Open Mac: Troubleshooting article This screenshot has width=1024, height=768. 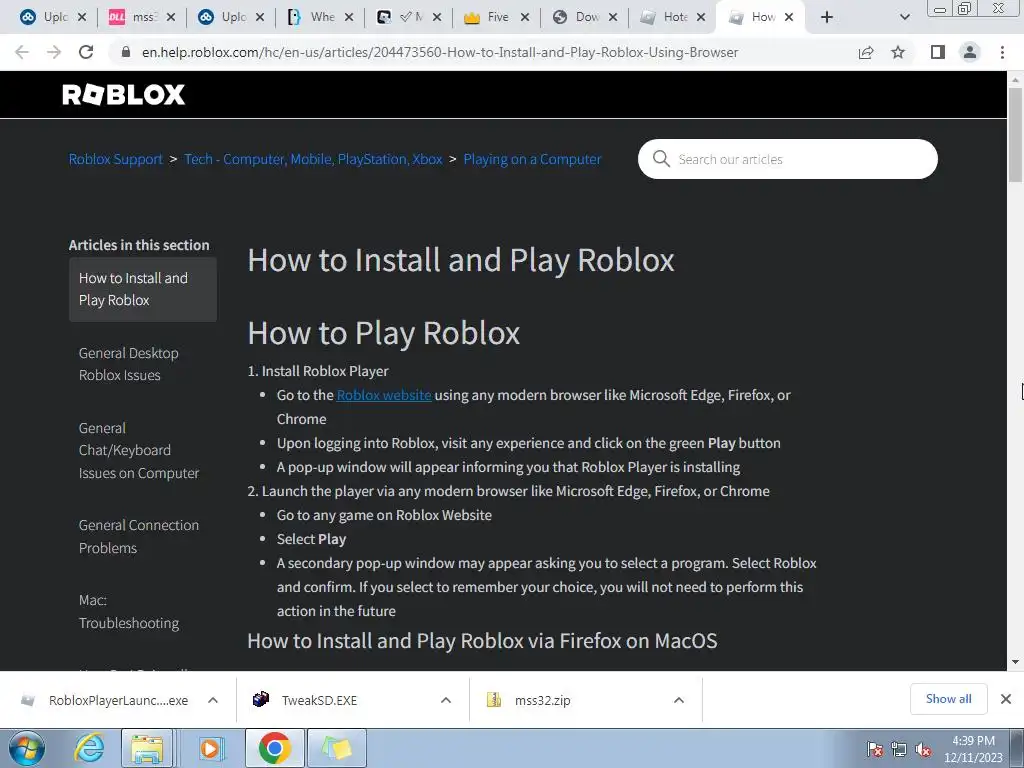[x=129, y=611]
